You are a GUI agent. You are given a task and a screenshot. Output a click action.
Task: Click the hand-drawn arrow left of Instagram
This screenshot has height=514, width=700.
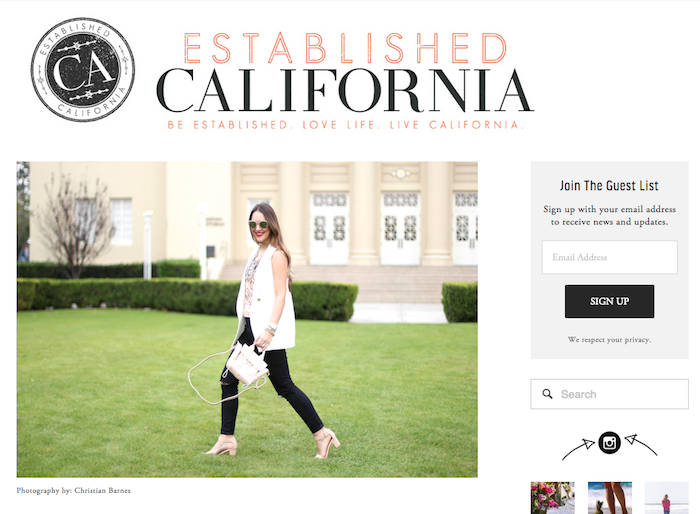(579, 449)
